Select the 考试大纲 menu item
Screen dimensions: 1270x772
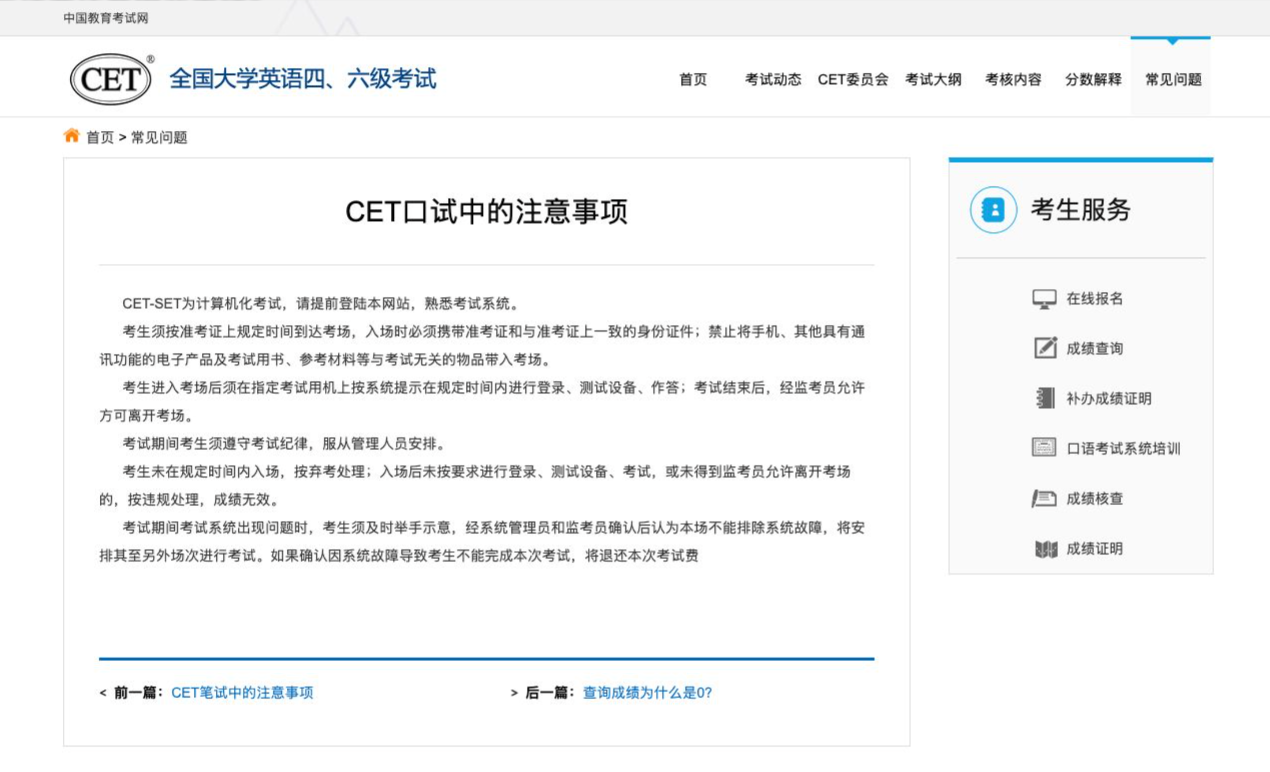[933, 80]
